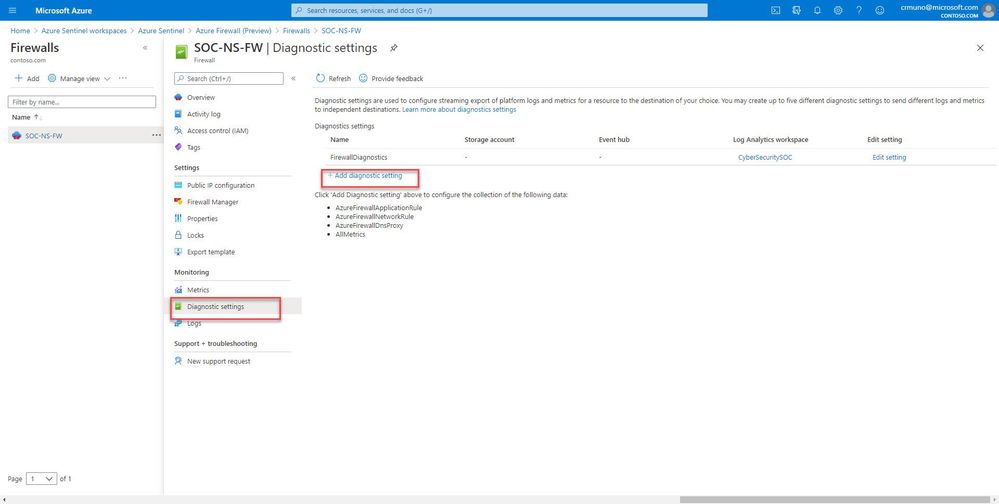Go to Azure Firewall (Preview) breadcrumb

233,31
